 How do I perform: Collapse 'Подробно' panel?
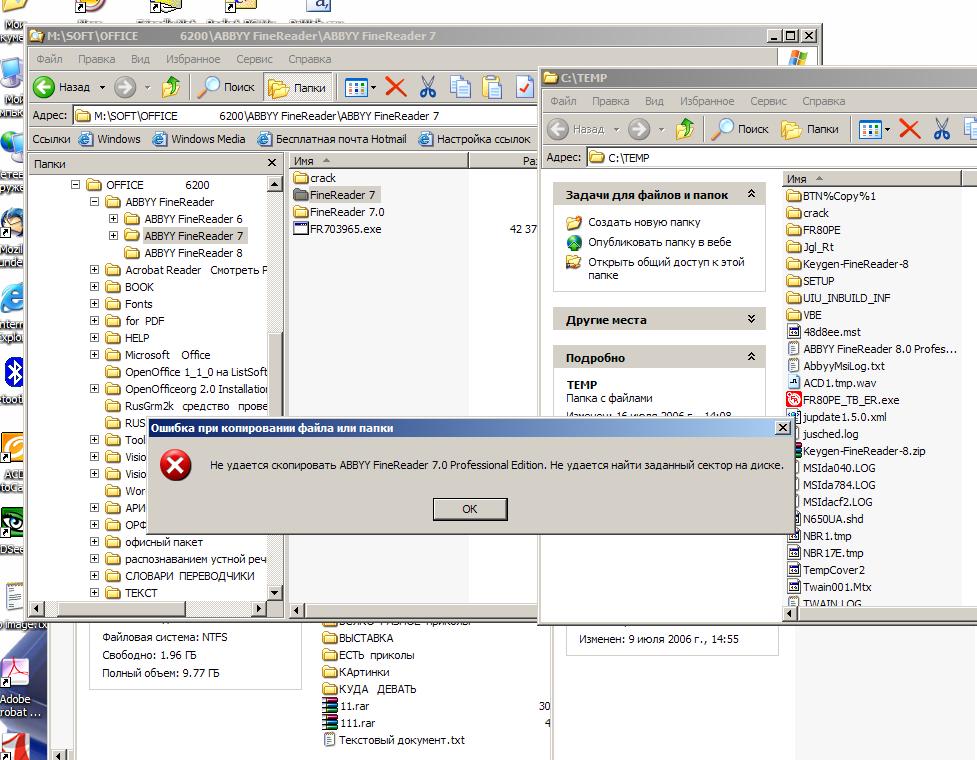pyautogui.click(x=751, y=357)
